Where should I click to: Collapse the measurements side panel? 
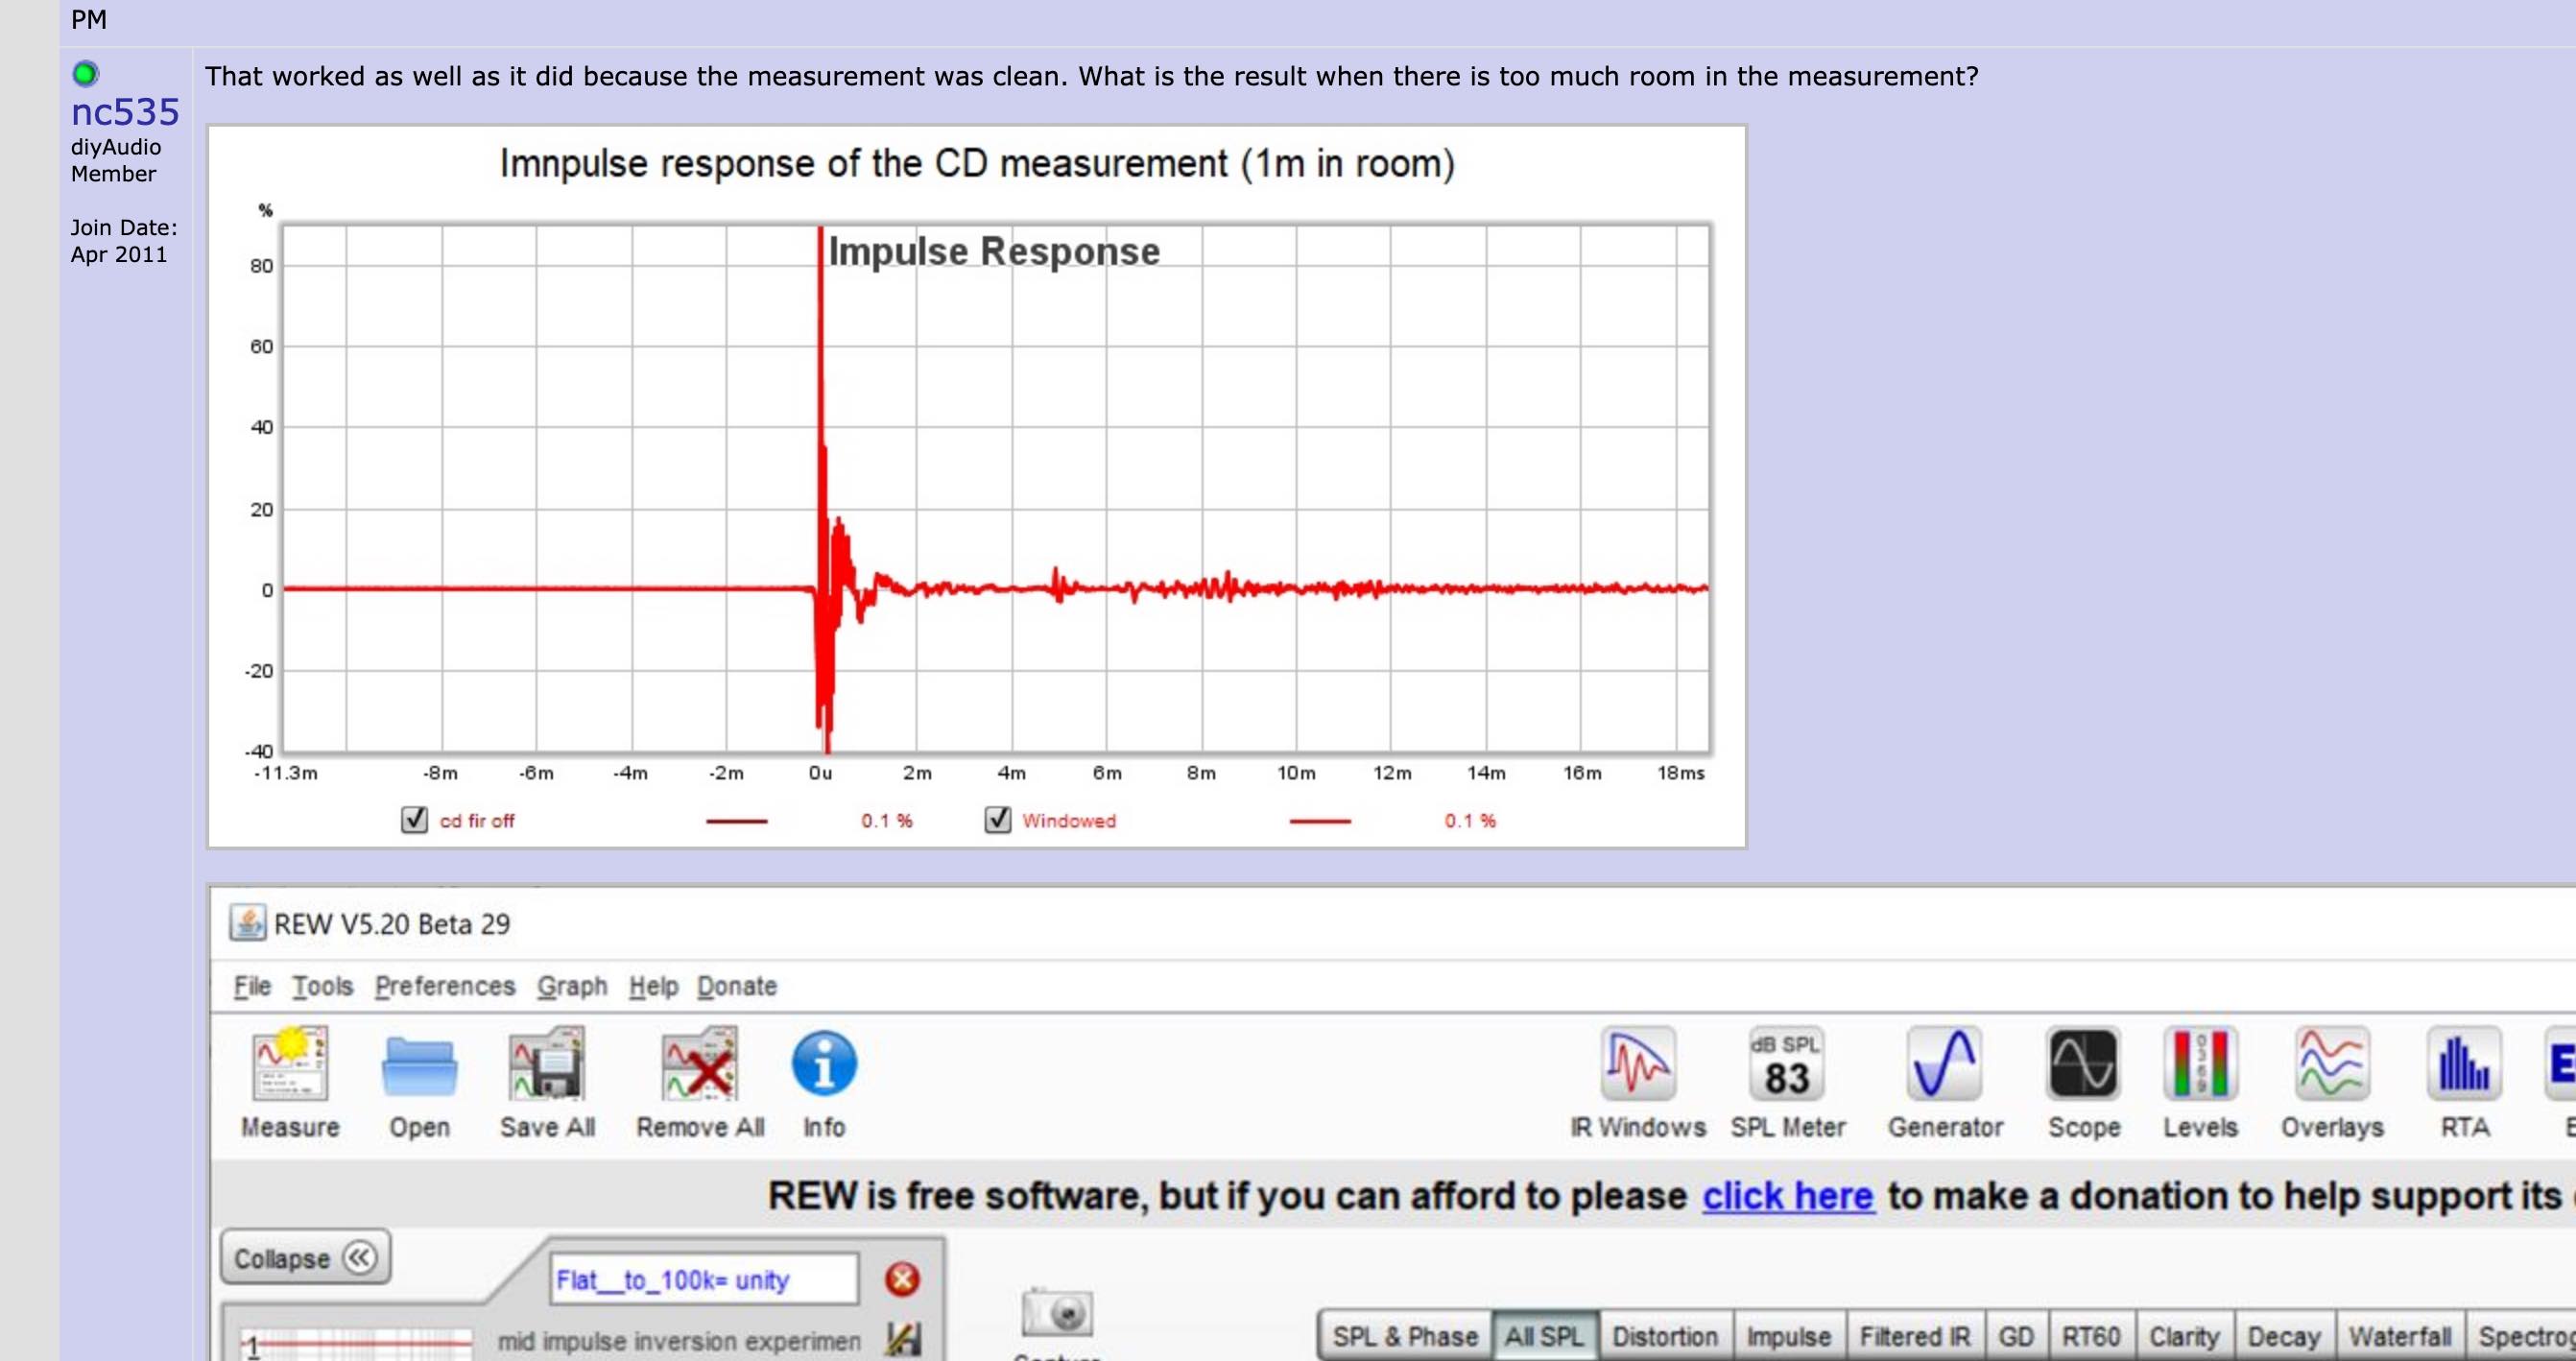[305, 1258]
